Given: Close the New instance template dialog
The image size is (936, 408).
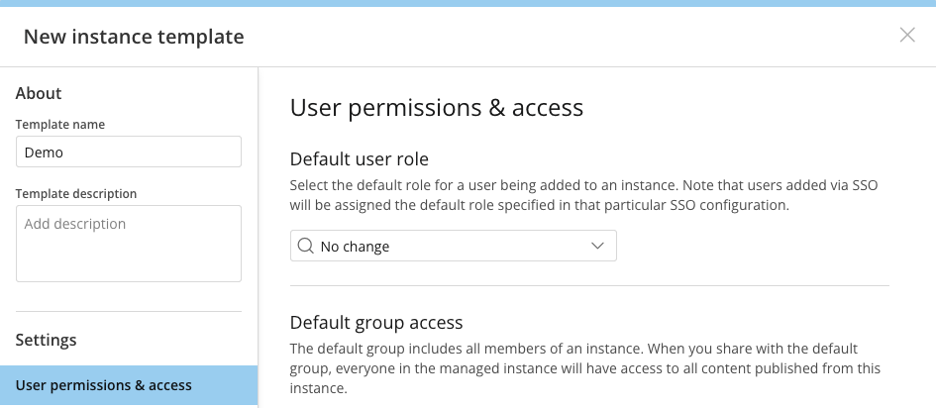Looking at the screenshot, I should 907,35.
